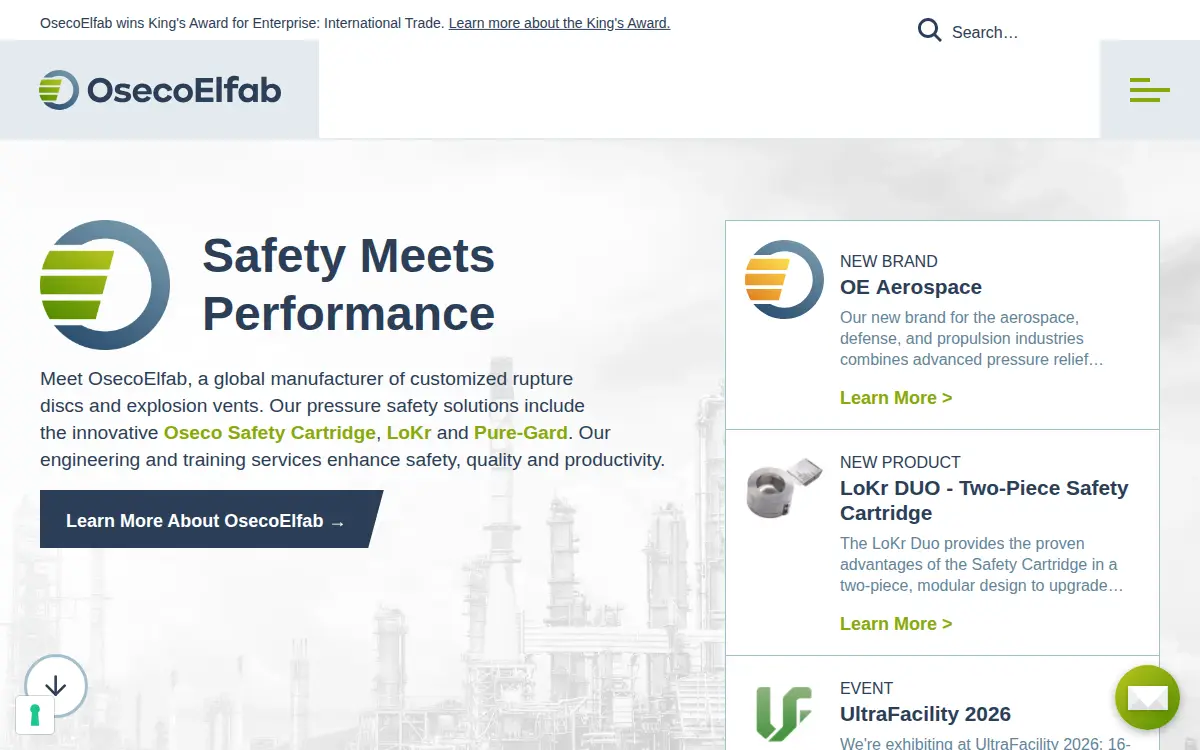Open the LoKr product link
The width and height of the screenshot is (1200, 750).
coord(409,433)
